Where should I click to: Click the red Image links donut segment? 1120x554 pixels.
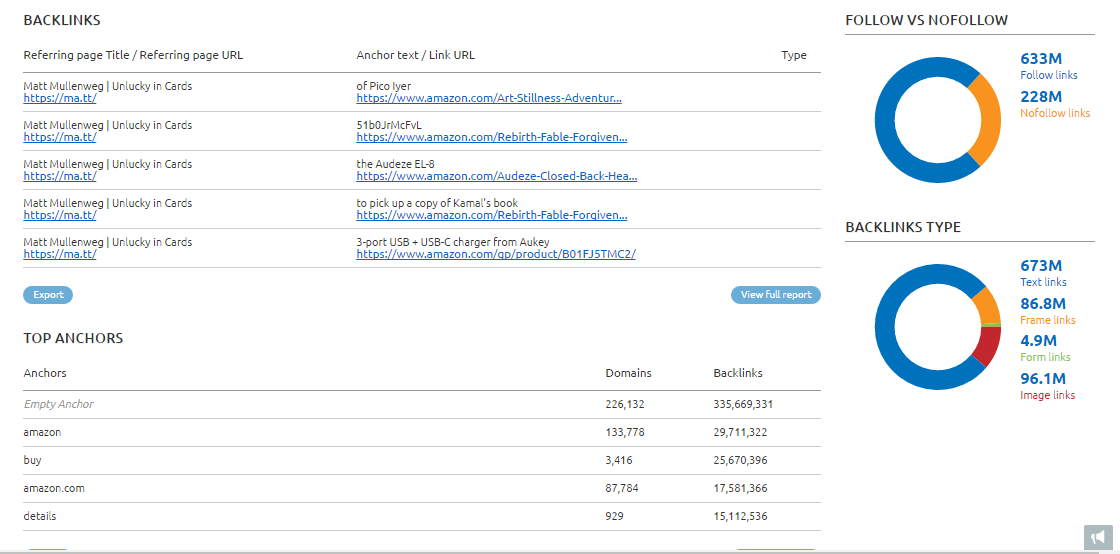(x=988, y=349)
